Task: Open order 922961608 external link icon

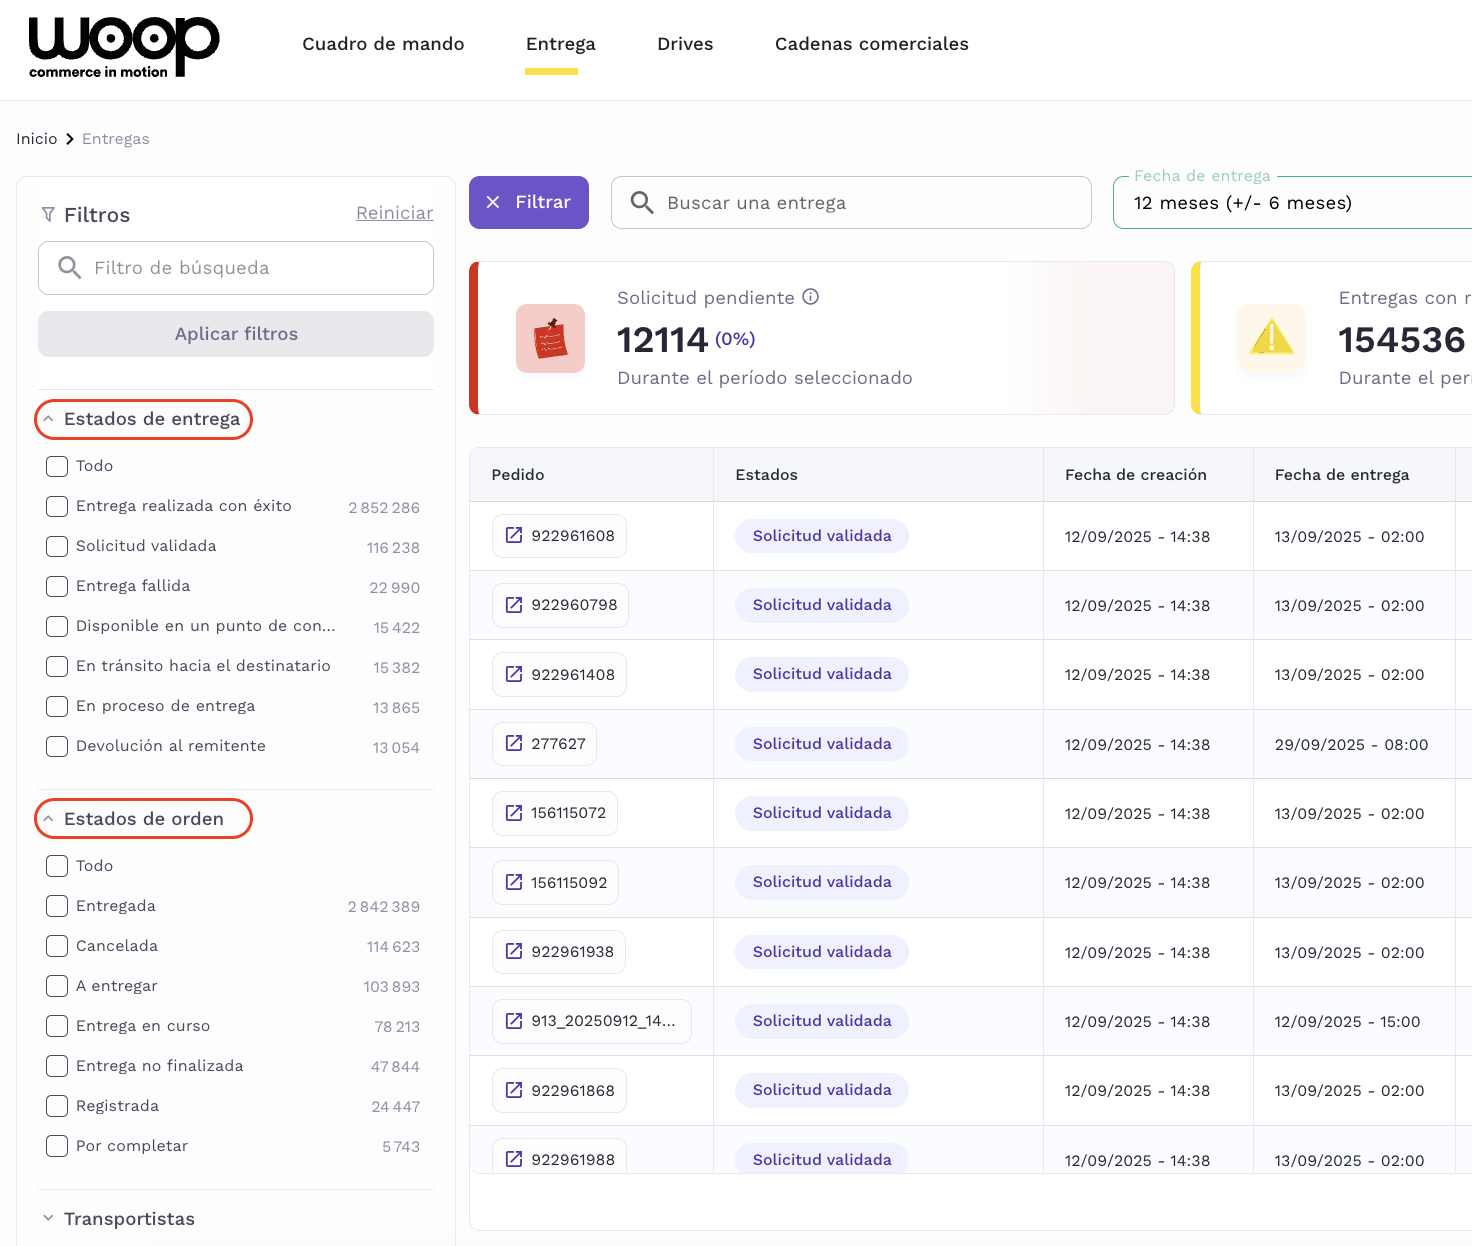Action: pyautogui.click(x=514, y=535)
